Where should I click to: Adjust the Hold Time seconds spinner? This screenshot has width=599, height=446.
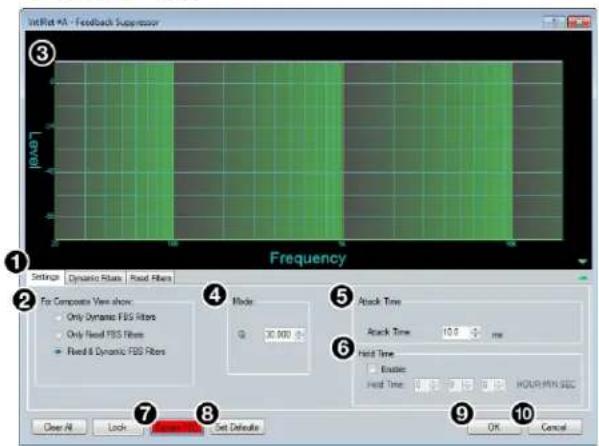tap(499, 384)
